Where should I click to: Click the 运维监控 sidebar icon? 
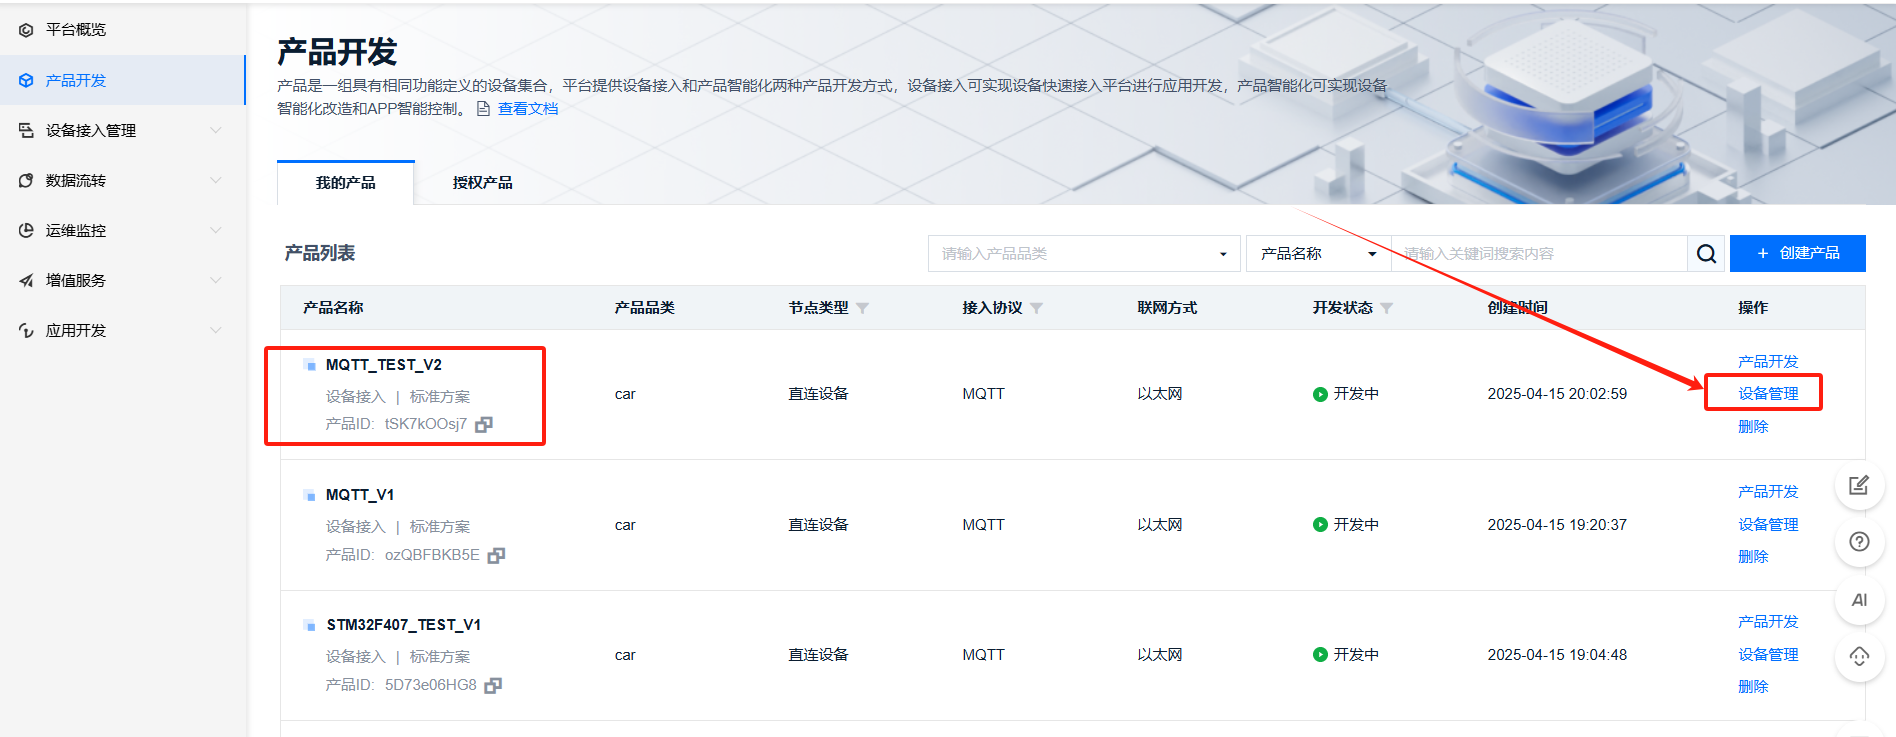coord(26,230)
